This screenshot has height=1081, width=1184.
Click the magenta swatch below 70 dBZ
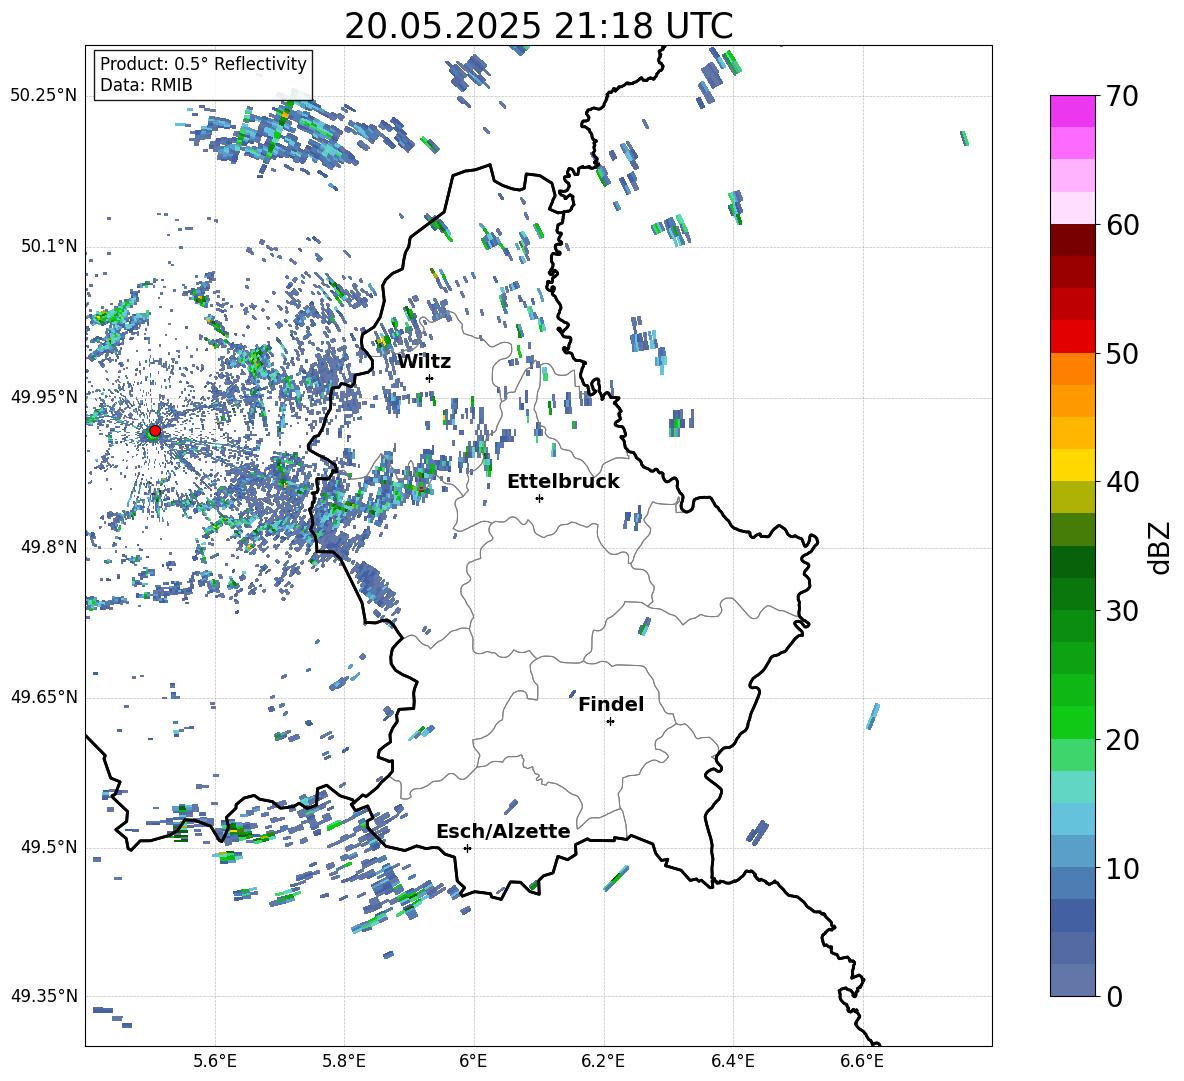1072,111
